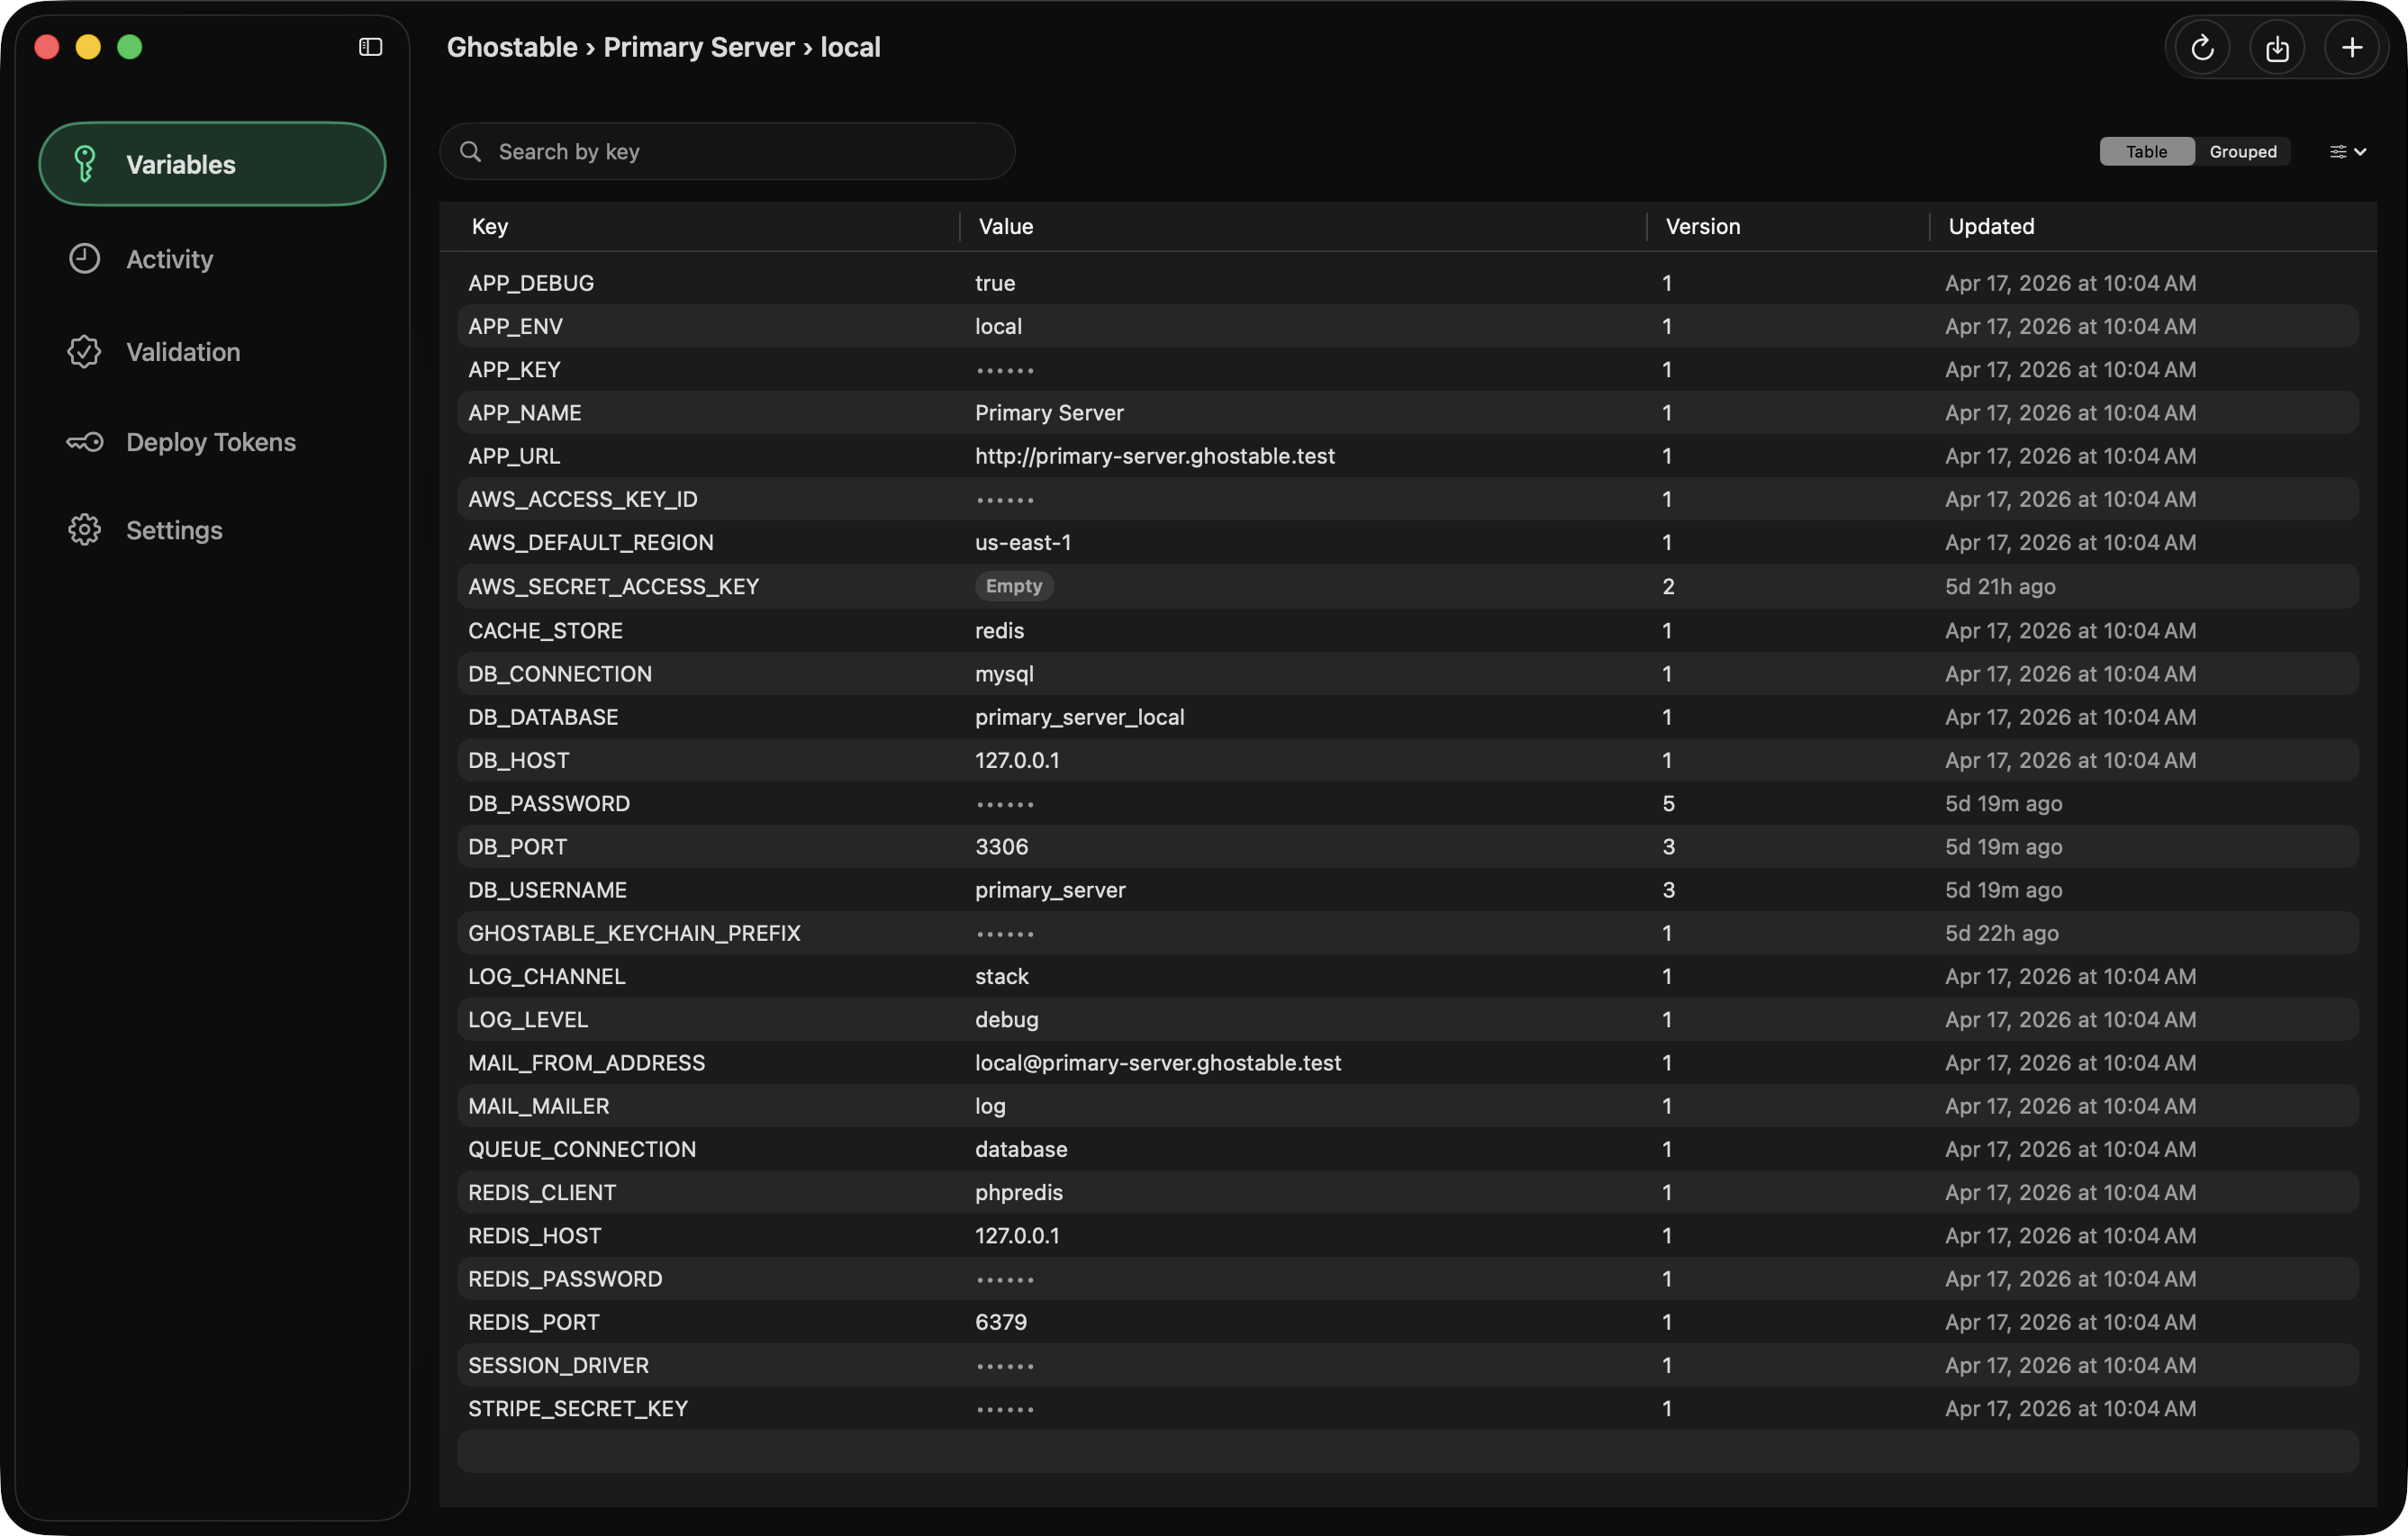Switch to Grouped view

(x=2242, y=151)
